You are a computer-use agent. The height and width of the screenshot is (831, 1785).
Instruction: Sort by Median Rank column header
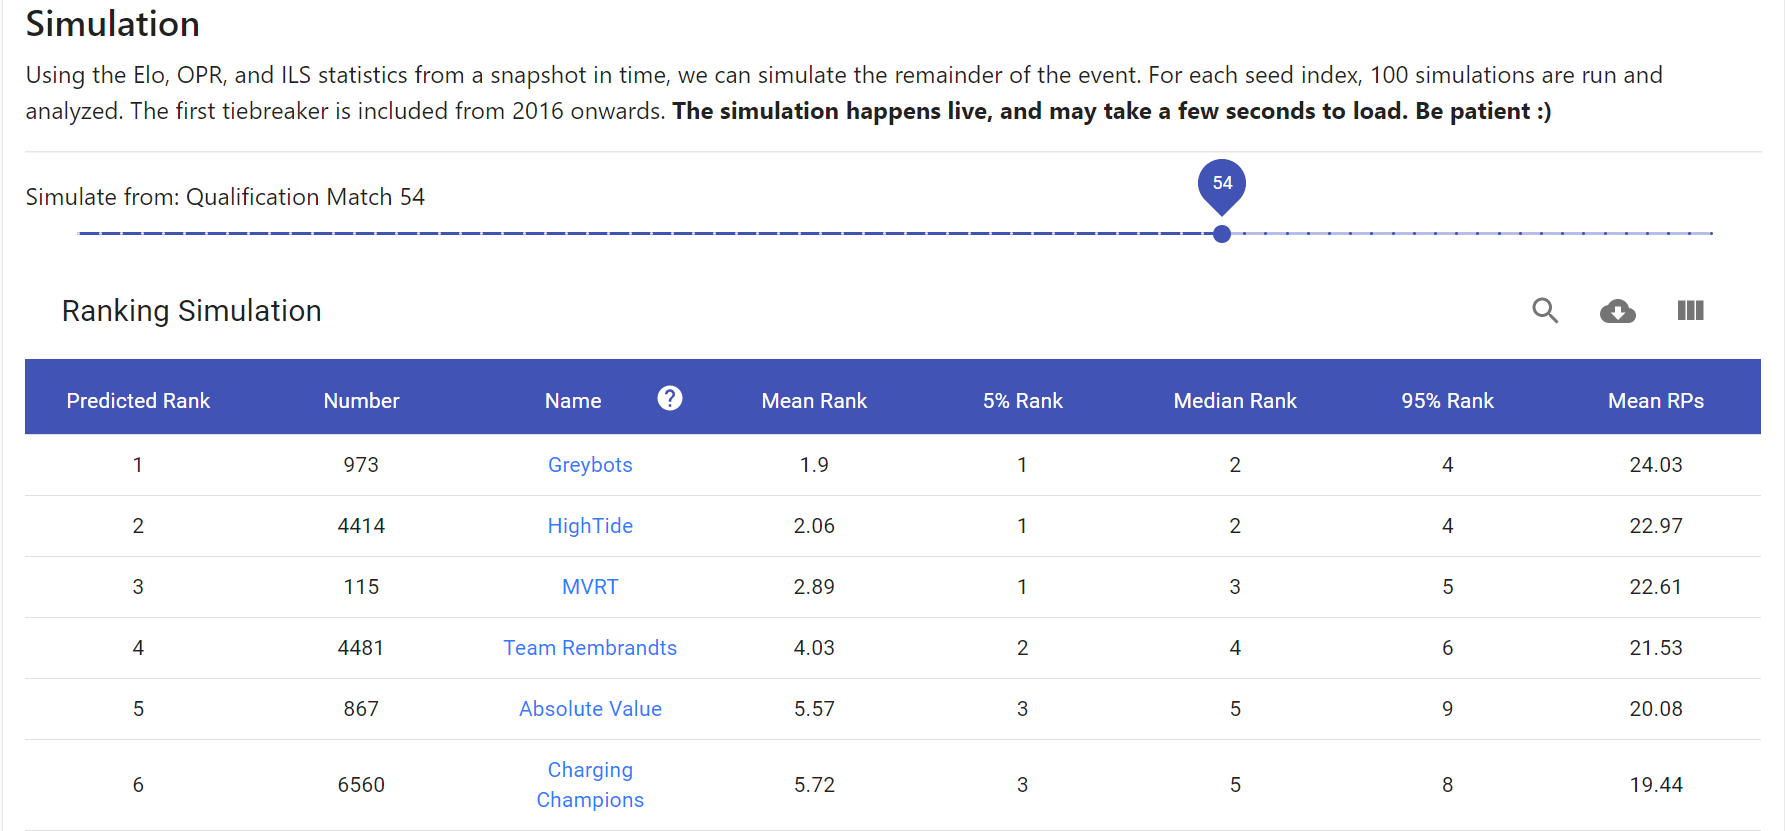click(1235, 401)
